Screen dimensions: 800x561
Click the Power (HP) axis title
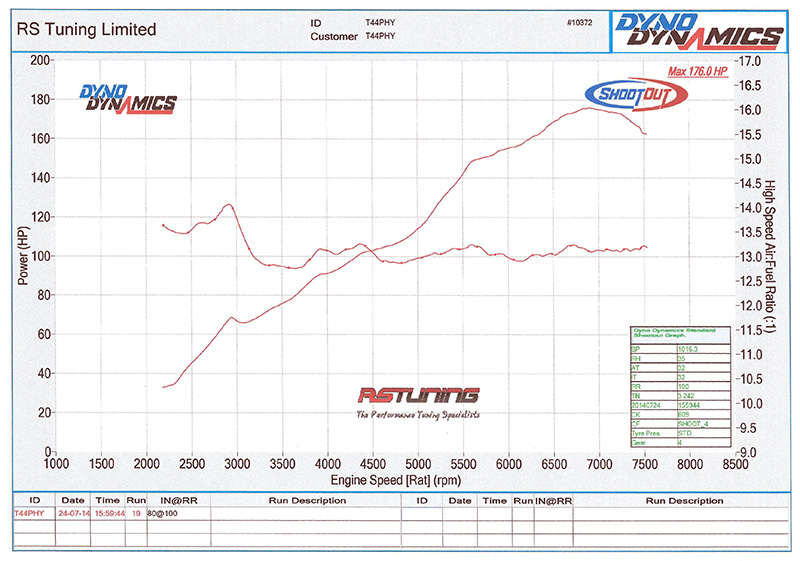[23, 256]
